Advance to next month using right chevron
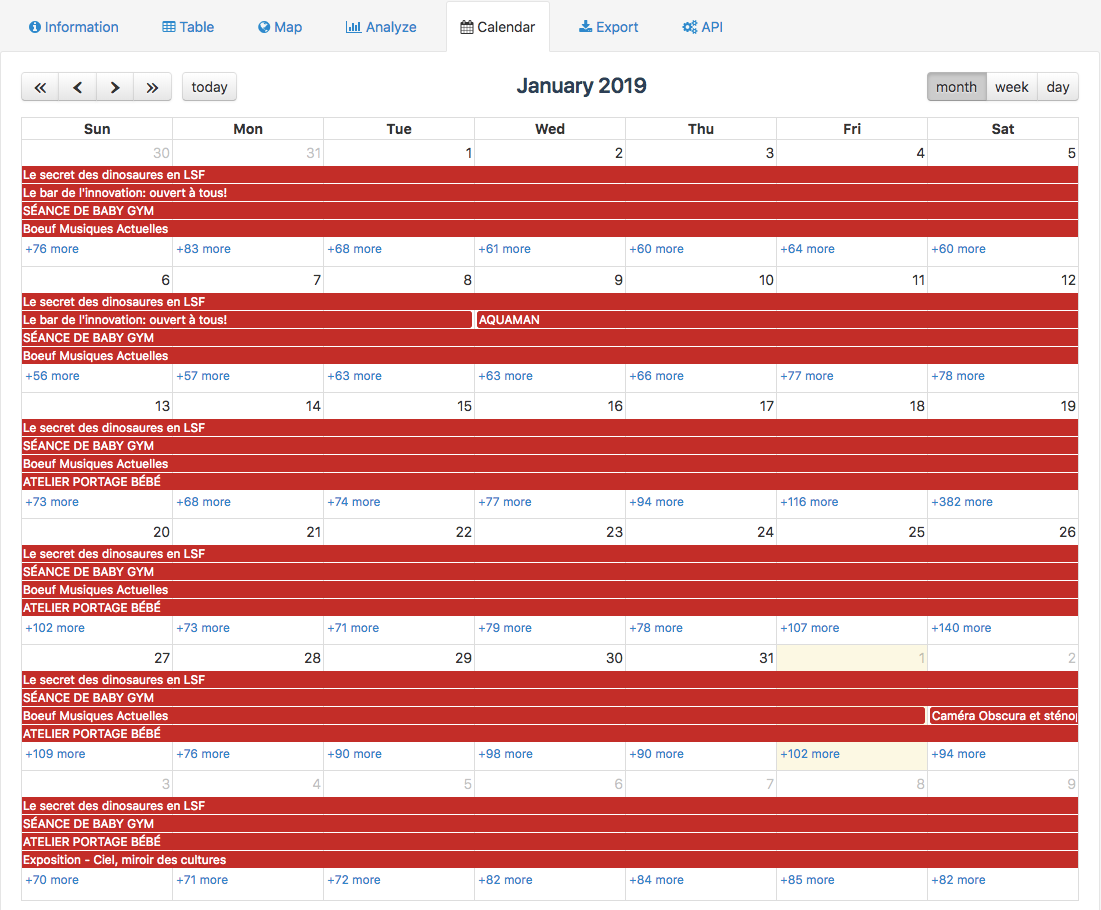The image size is (1101, 910). click(x=115, y=87)
